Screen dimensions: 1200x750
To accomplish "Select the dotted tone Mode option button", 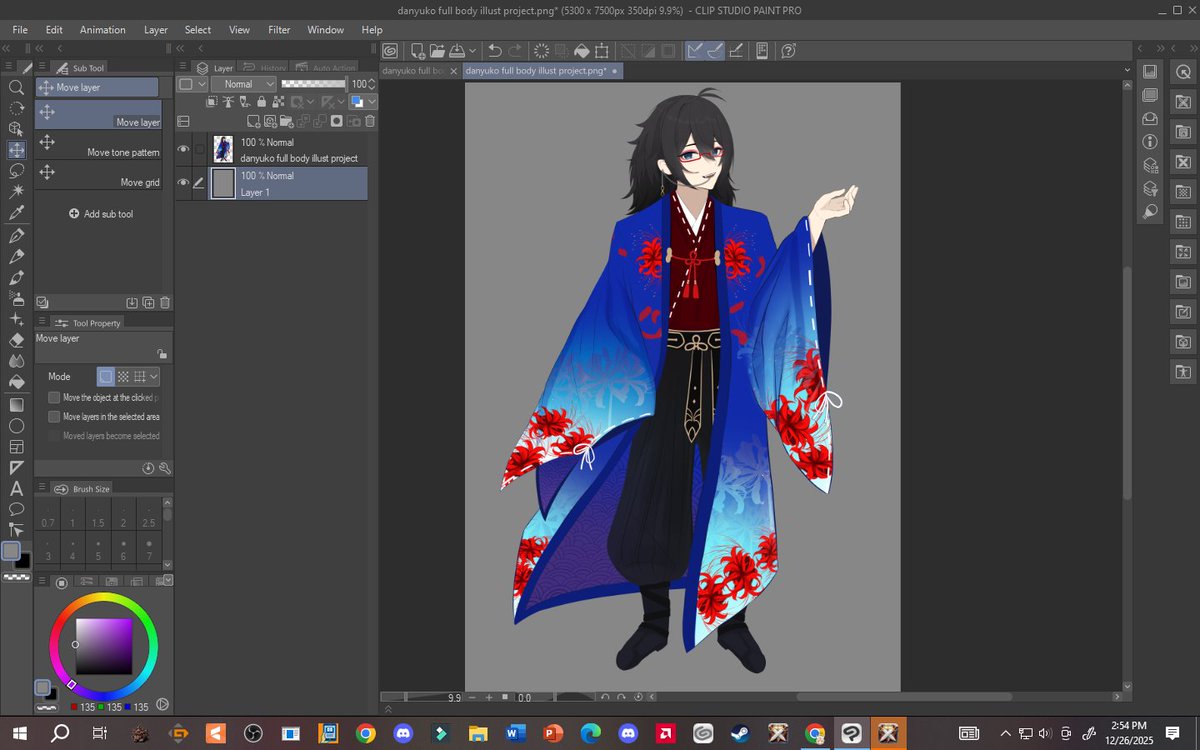I will coord(123,377).
